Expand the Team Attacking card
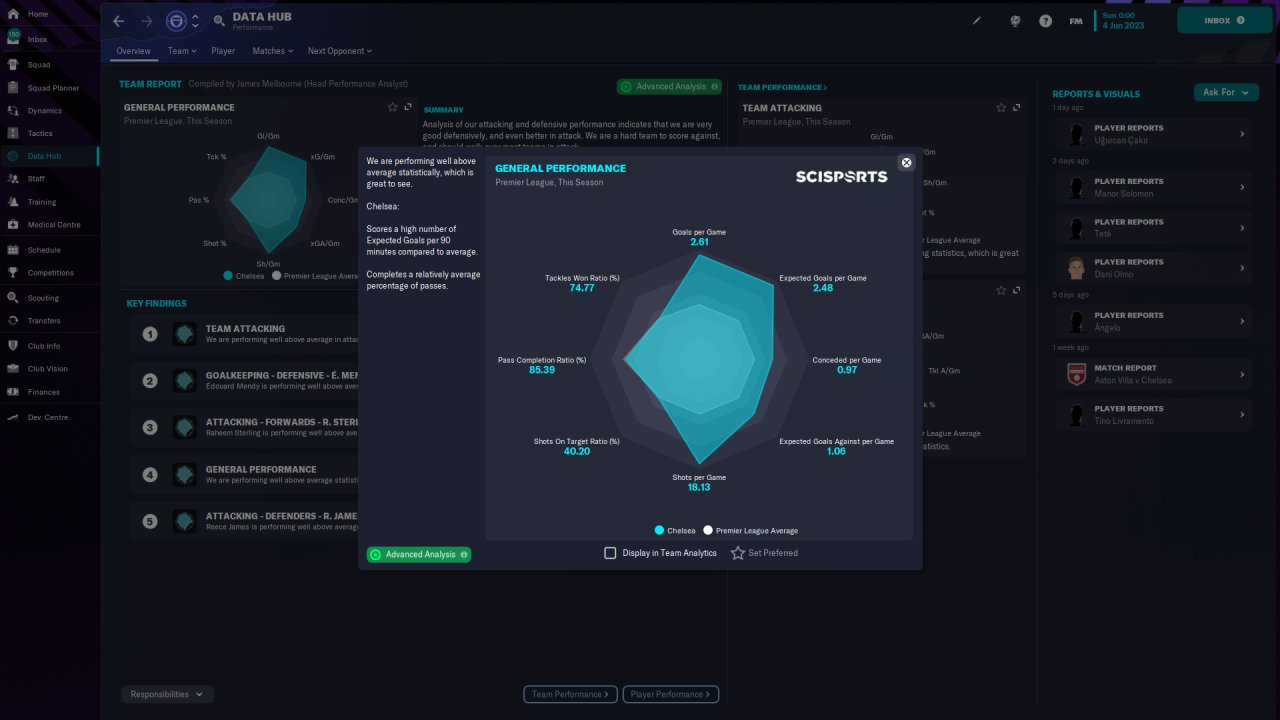This screenshot has height=720, width=1280. click(x=1017, y=108)
